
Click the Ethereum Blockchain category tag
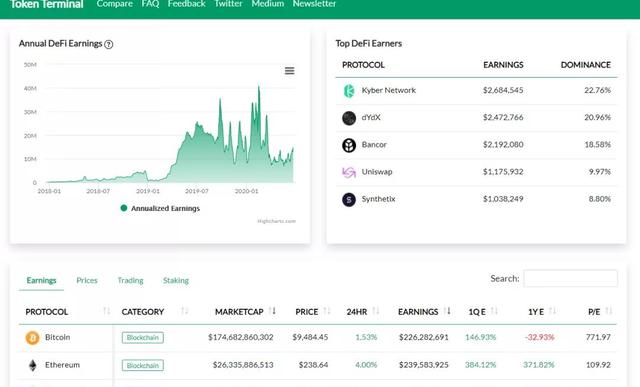pyautogui.click(x=143, y=365)
